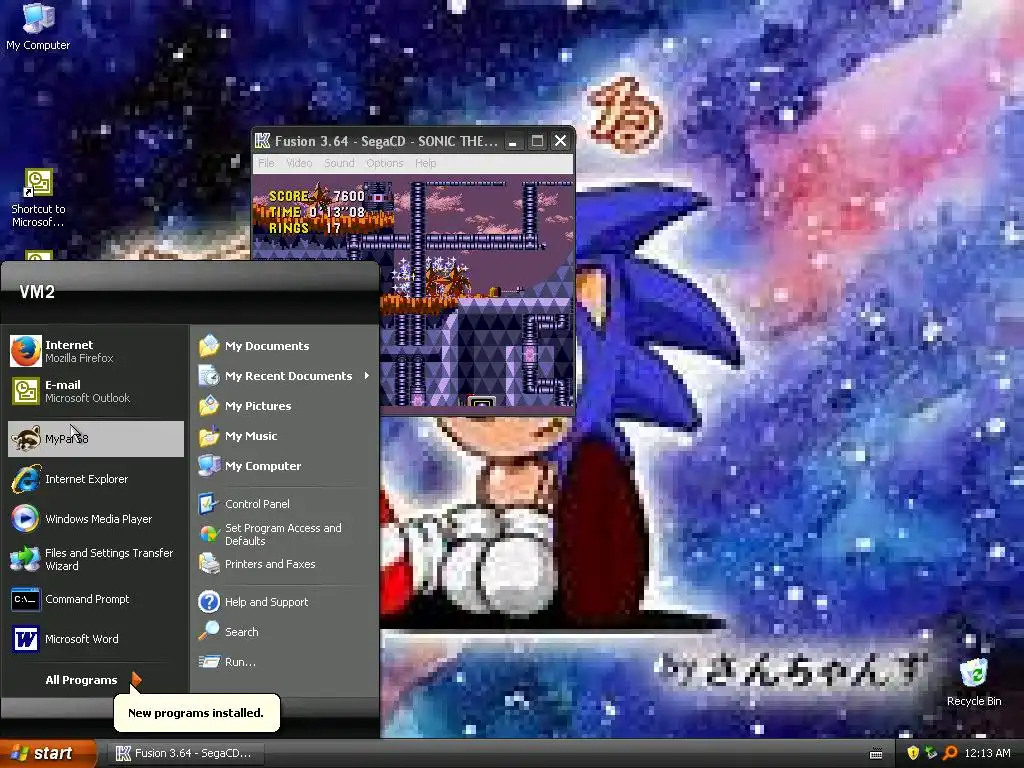Screen dimensions: 1024x768
Task: Select Shortcut to Microsoft desktop icon
Action: point(38,197)
